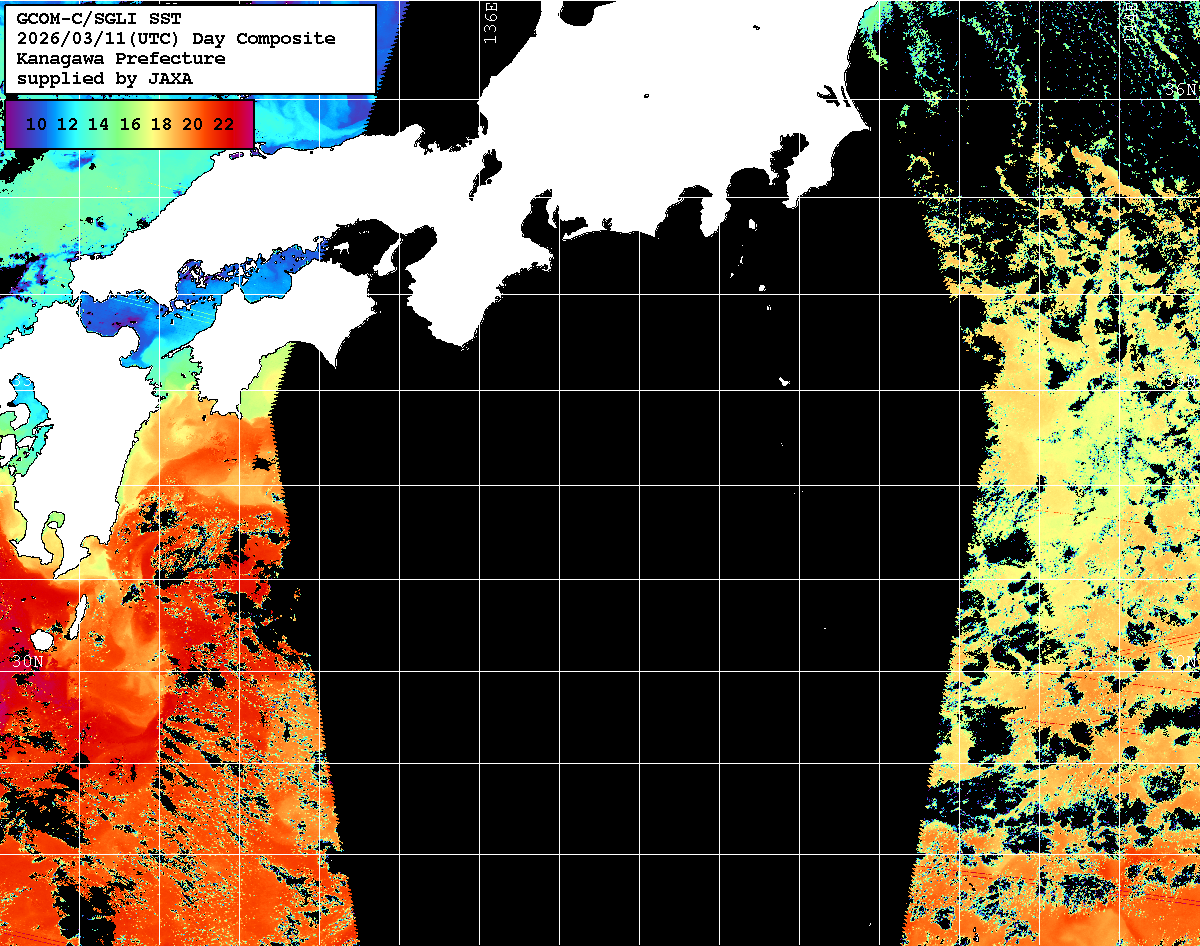
Task: Click the 18 label on the SST color bar
Action: coord(161,124)
